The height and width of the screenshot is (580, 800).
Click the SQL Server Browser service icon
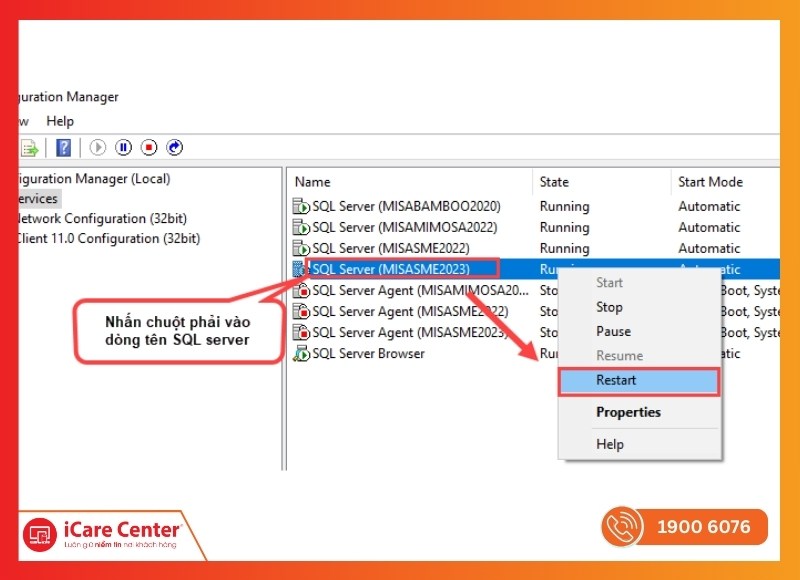click(x=301, y=354)
